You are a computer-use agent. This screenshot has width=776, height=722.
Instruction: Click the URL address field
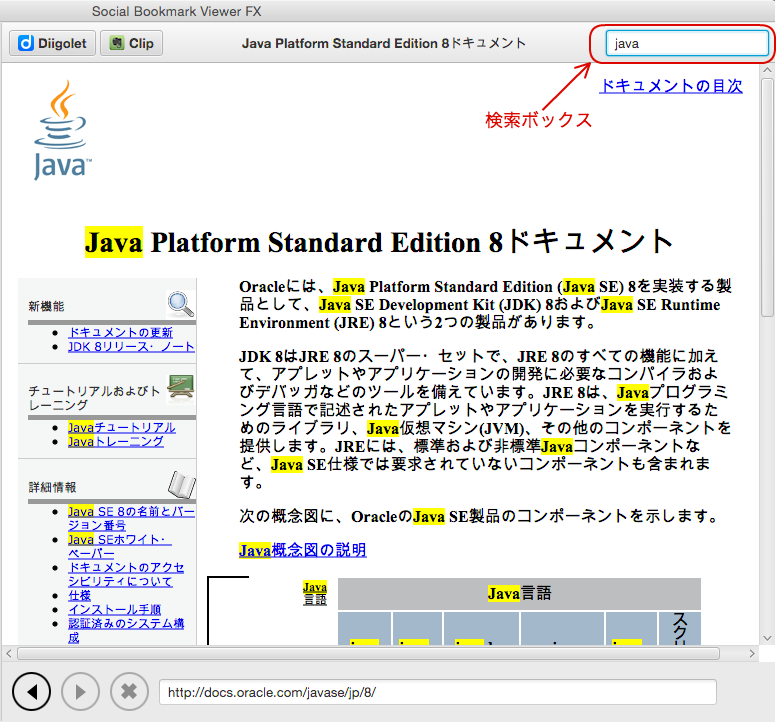(x=437, y=692)
